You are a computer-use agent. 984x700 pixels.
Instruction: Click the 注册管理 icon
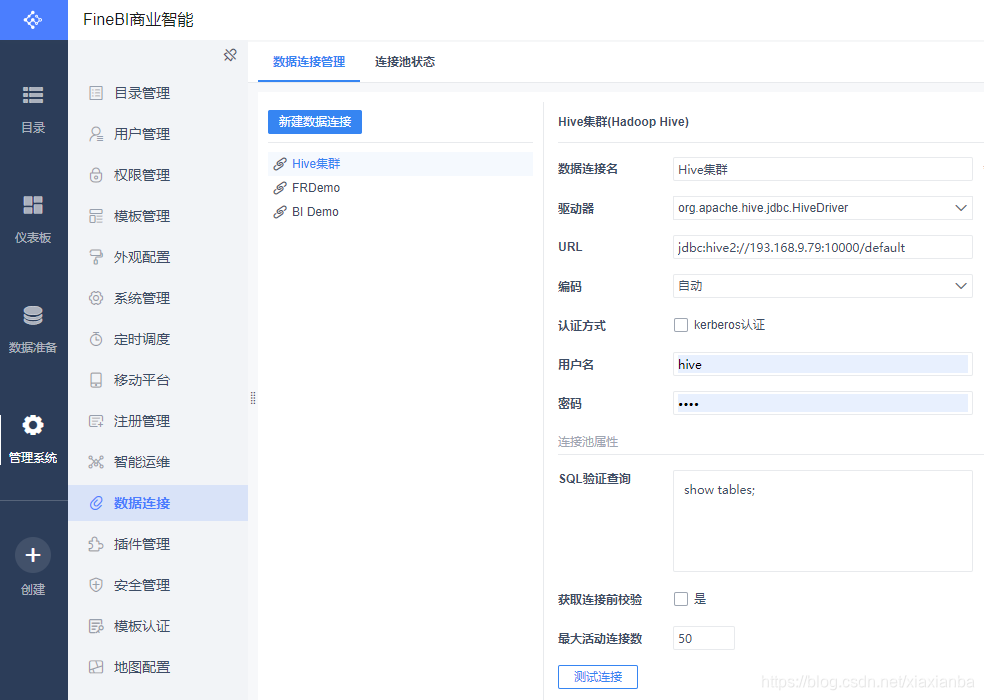tap(96, 421)
